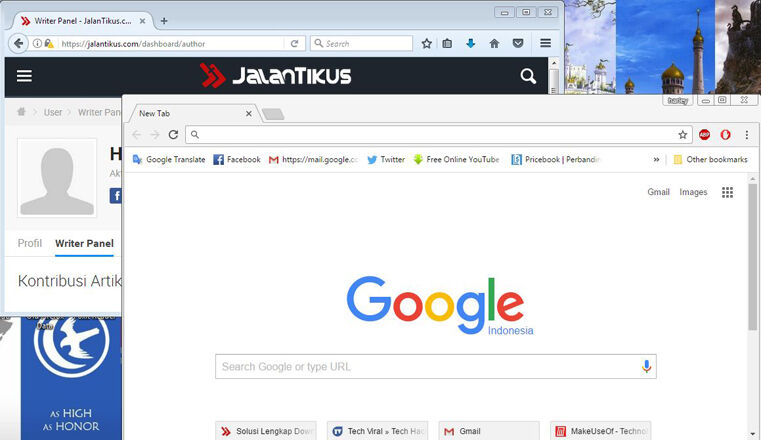
Task: Select the Writer Panel tab
Action: coord(84,244)
